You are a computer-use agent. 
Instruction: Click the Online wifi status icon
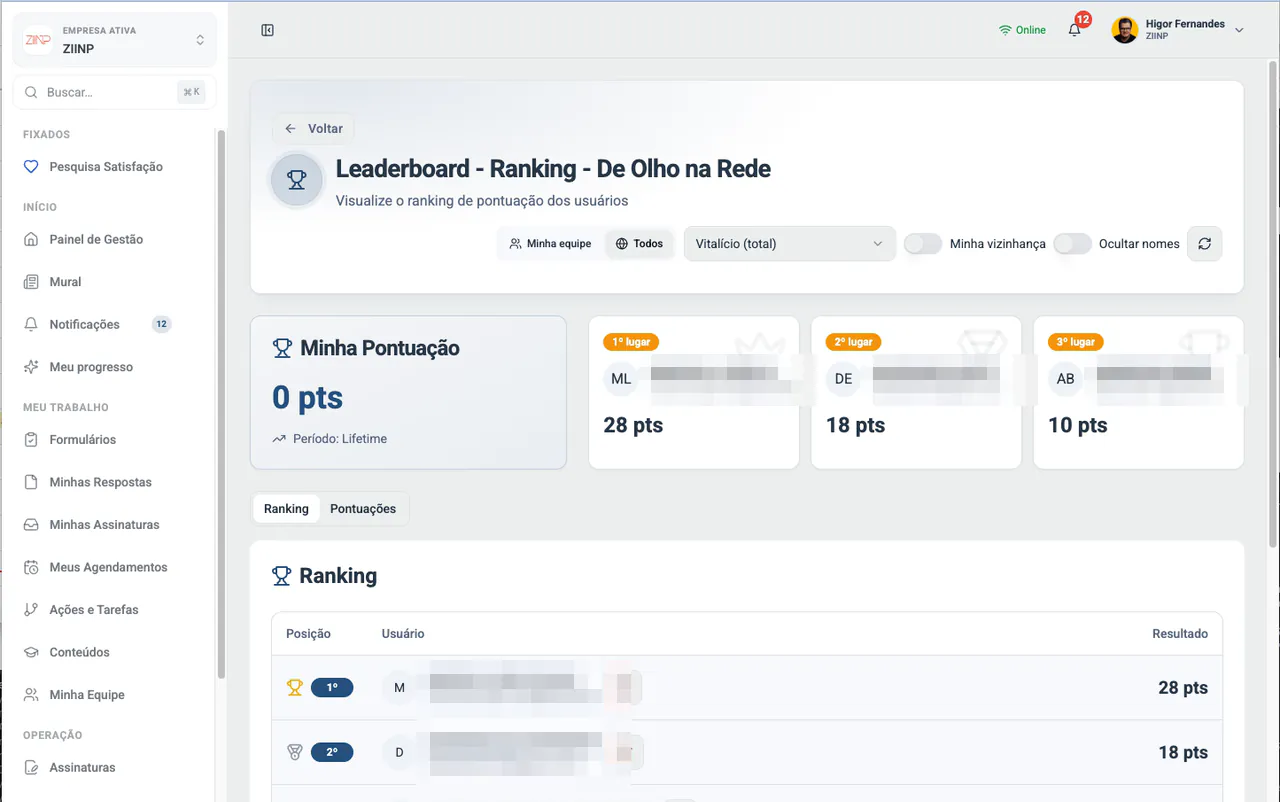click(1005, 30)
